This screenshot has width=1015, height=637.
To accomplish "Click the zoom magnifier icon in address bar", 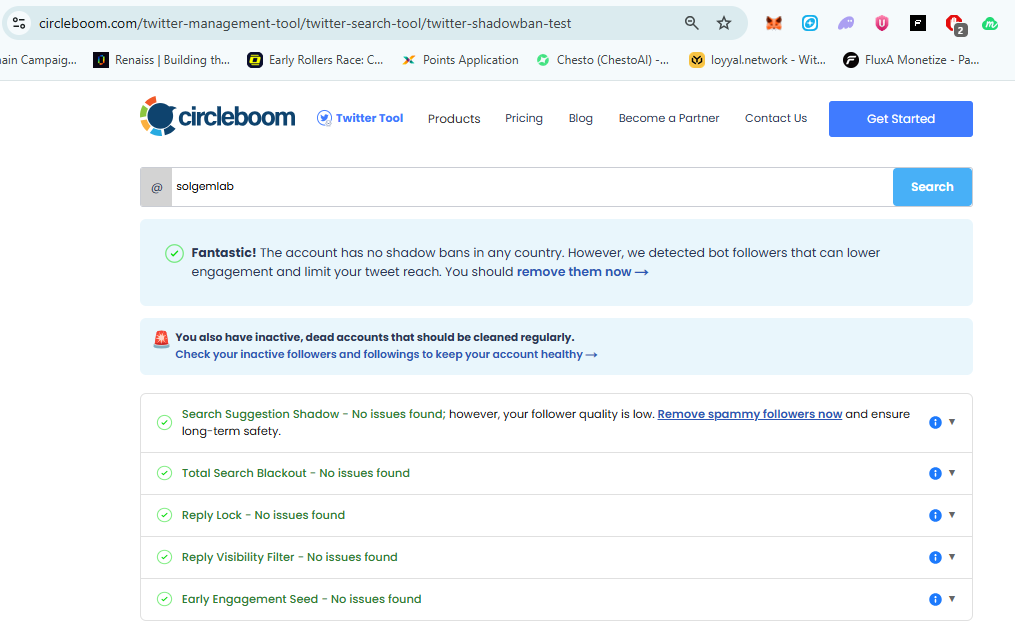I will pyautogui.click(x=691, y=23).
